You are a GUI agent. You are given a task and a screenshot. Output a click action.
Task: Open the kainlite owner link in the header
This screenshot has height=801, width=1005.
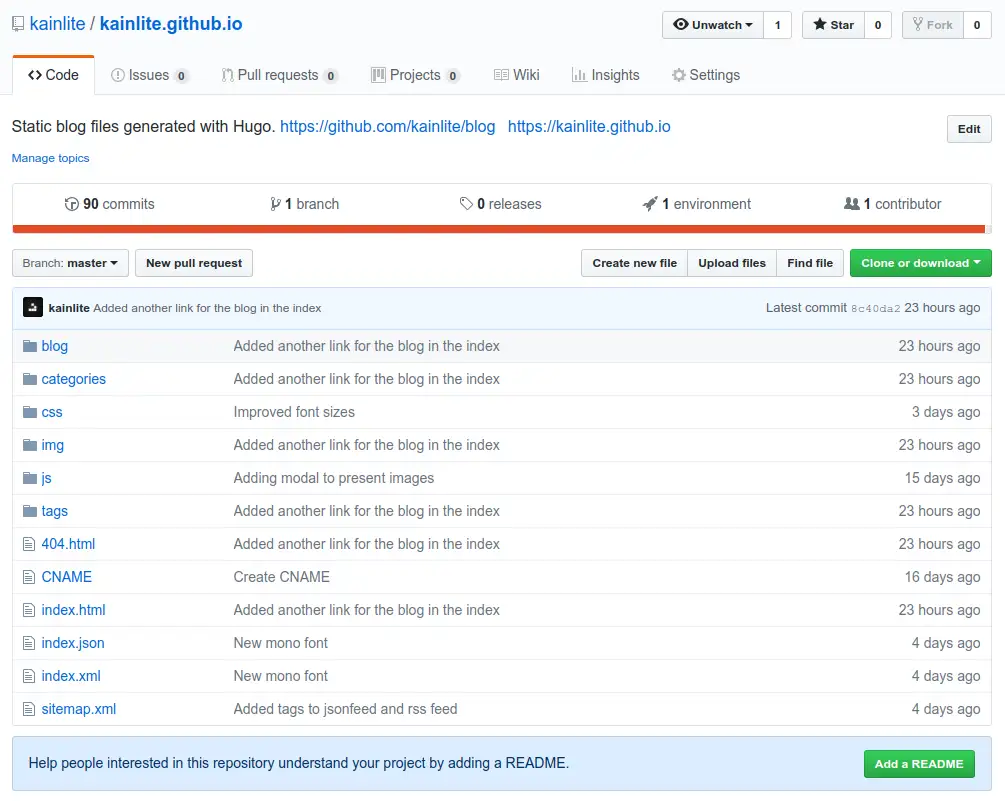click(57, 24)
